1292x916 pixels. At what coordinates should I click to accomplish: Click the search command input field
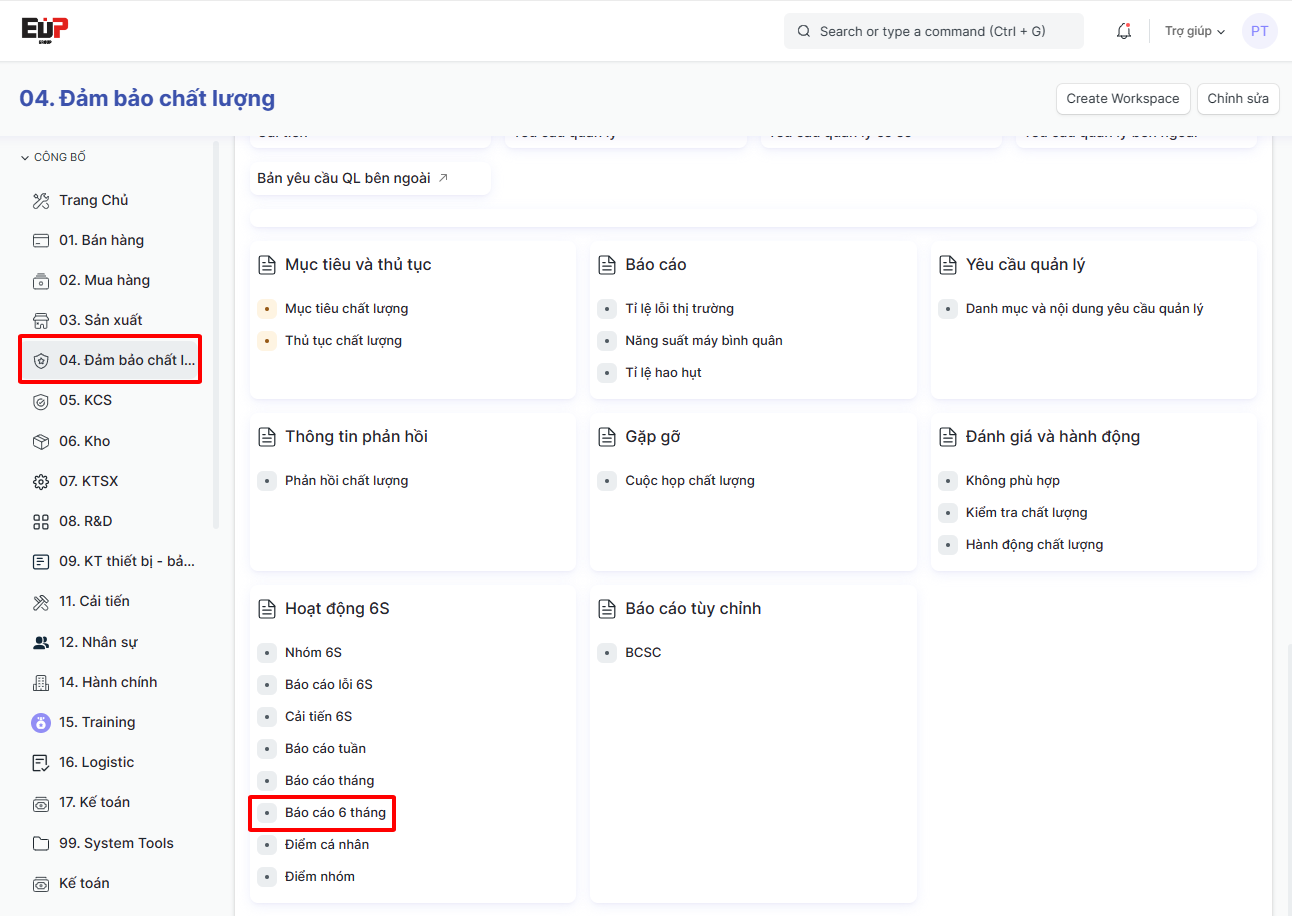pyautogui.click(x=933, y=31)
